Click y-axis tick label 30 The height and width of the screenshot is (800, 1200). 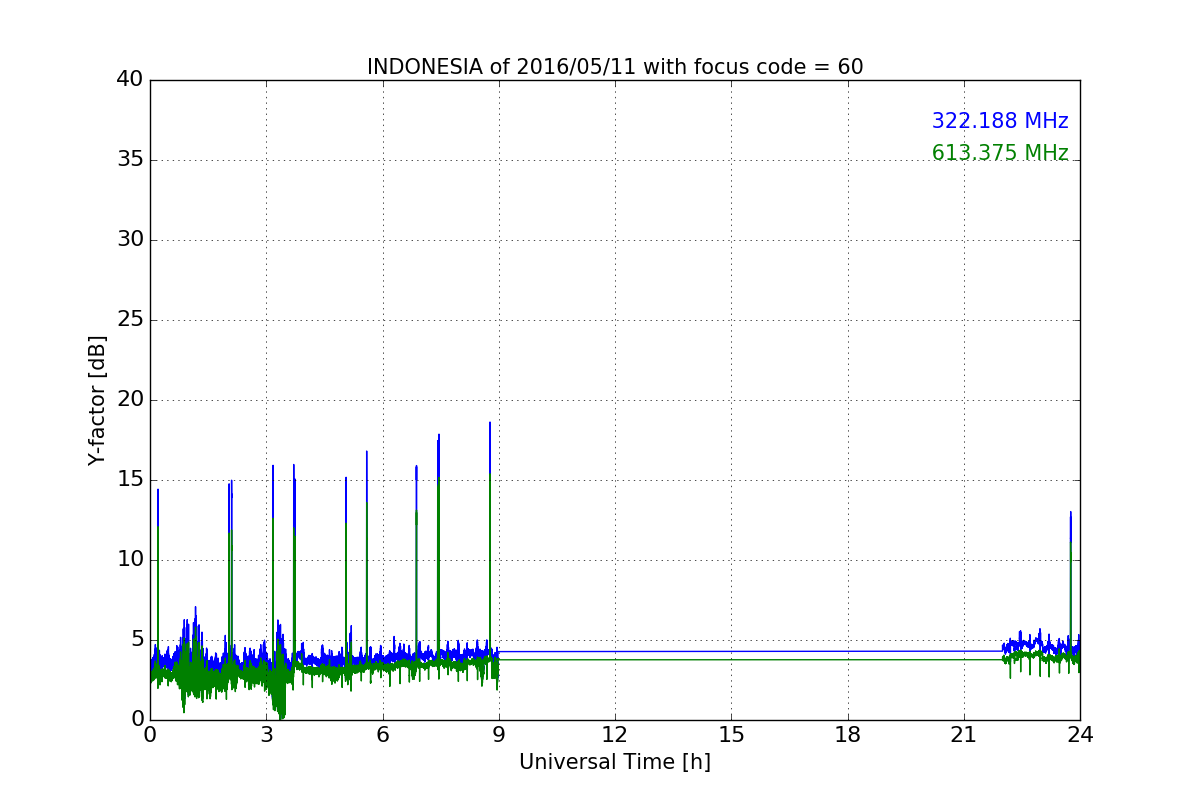point(129,240)
